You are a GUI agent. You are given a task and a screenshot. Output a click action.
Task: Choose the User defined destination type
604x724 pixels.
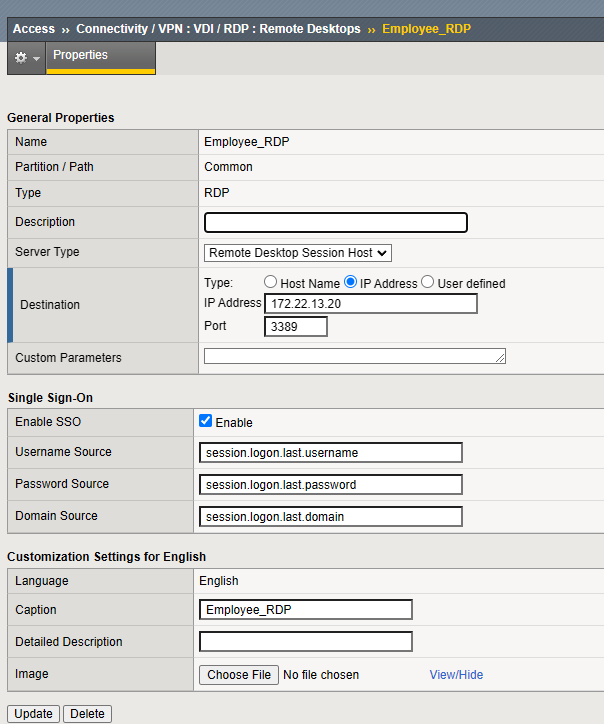[428, 283]
